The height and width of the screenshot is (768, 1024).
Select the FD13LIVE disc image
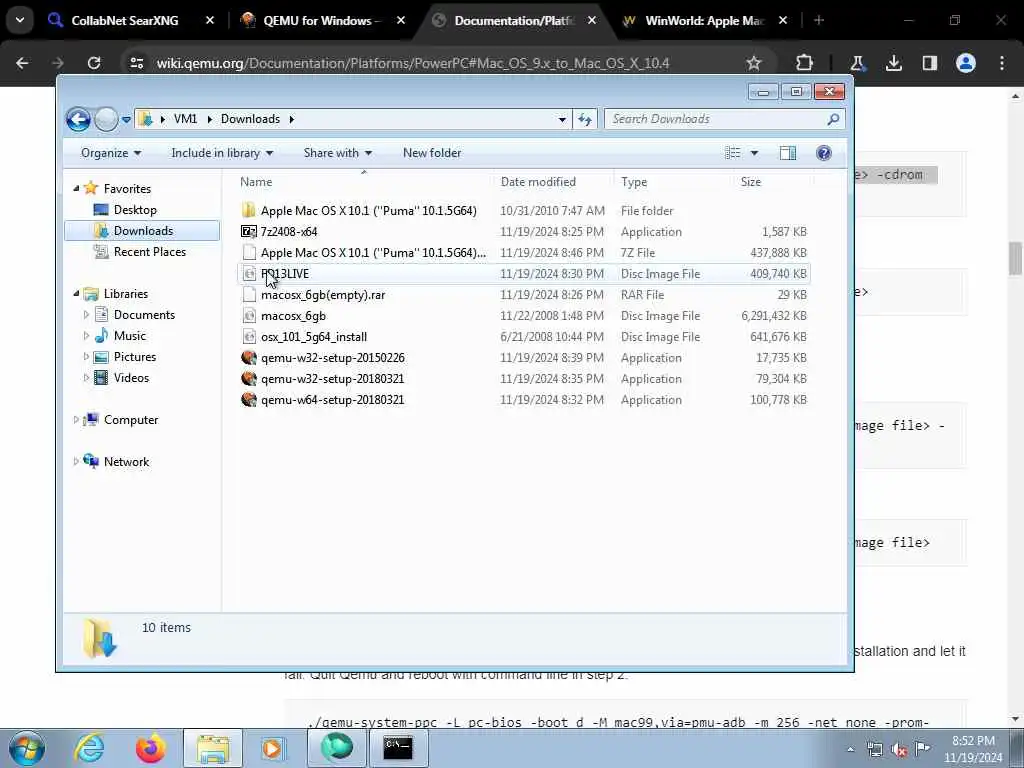[285, 274]
